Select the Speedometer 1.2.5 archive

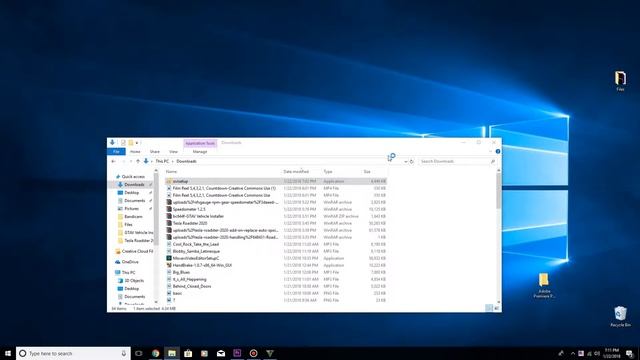189,209
